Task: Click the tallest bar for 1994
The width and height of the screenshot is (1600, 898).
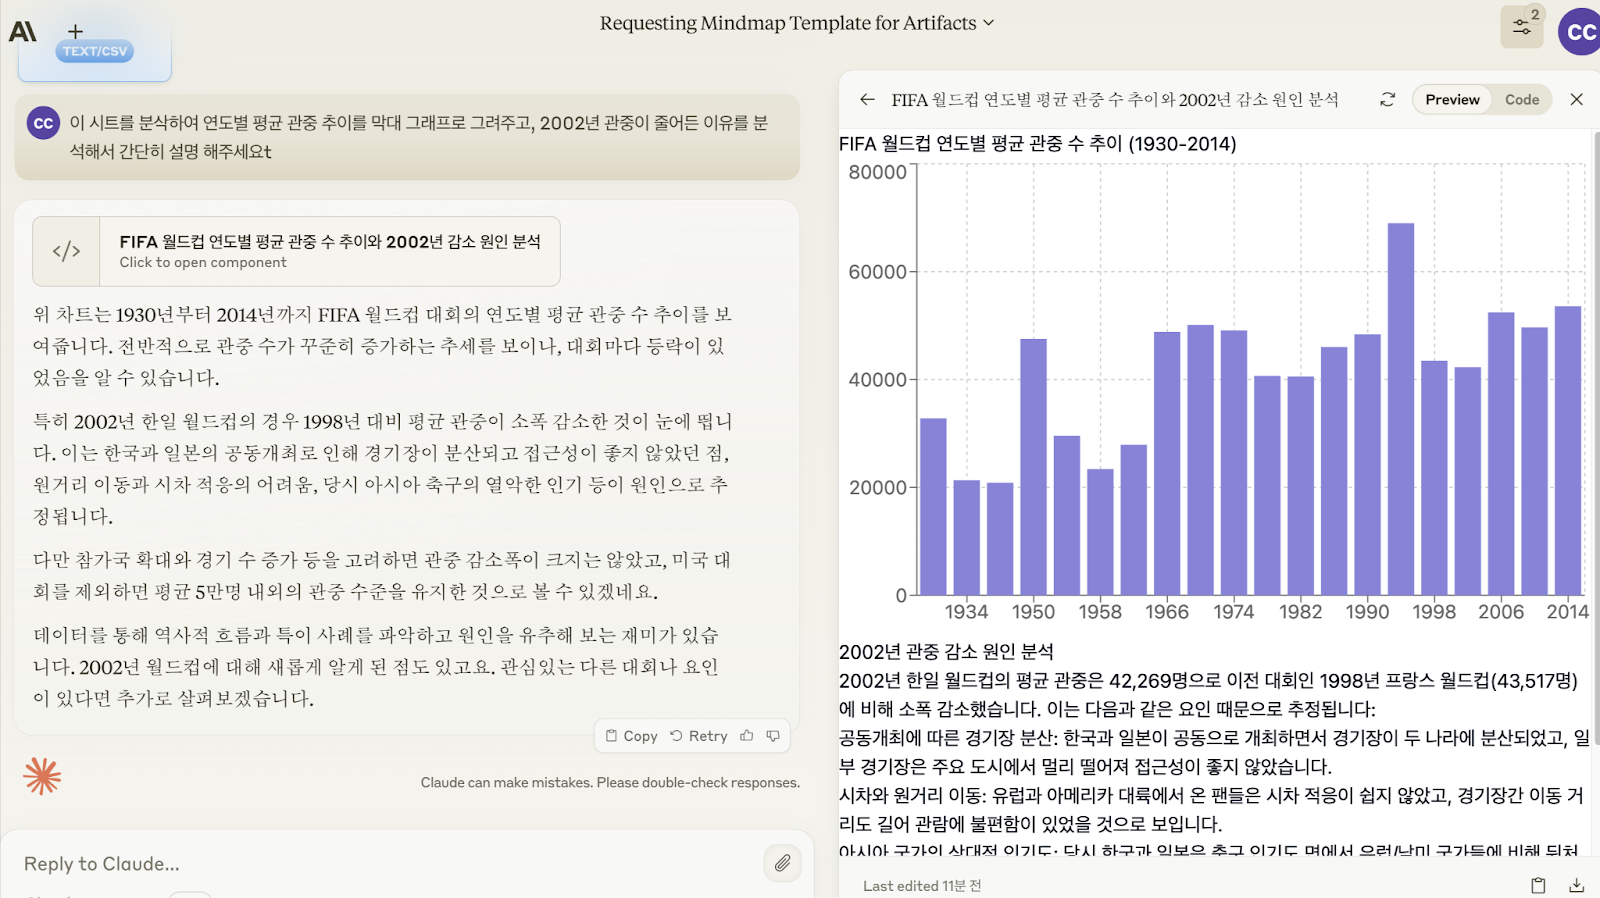Action: [x=1400, y=409]
